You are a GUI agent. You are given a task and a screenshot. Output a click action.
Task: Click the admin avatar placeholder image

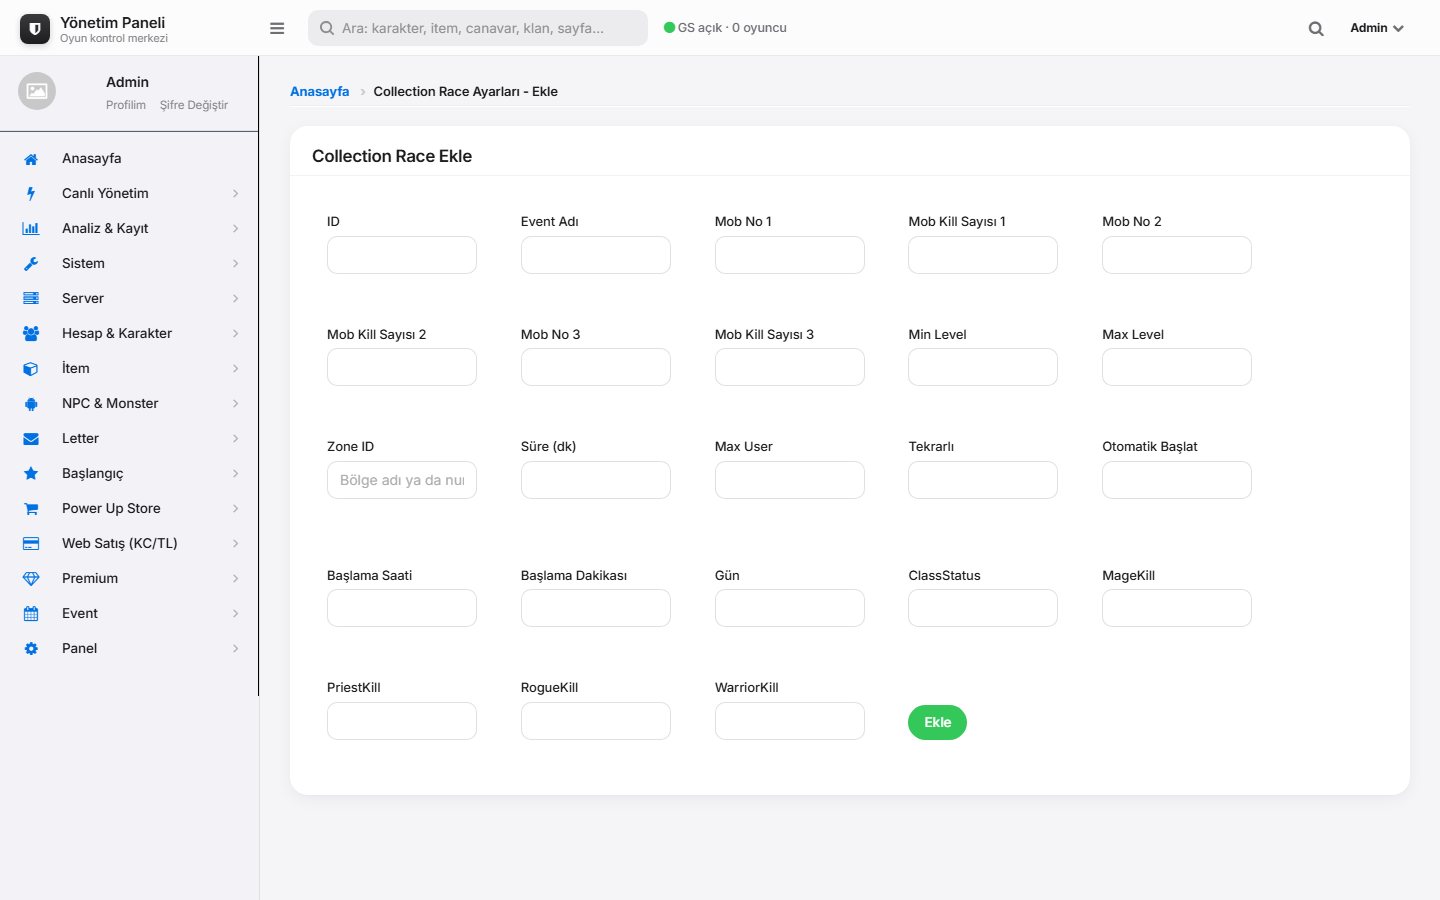(x=37, y=91)
